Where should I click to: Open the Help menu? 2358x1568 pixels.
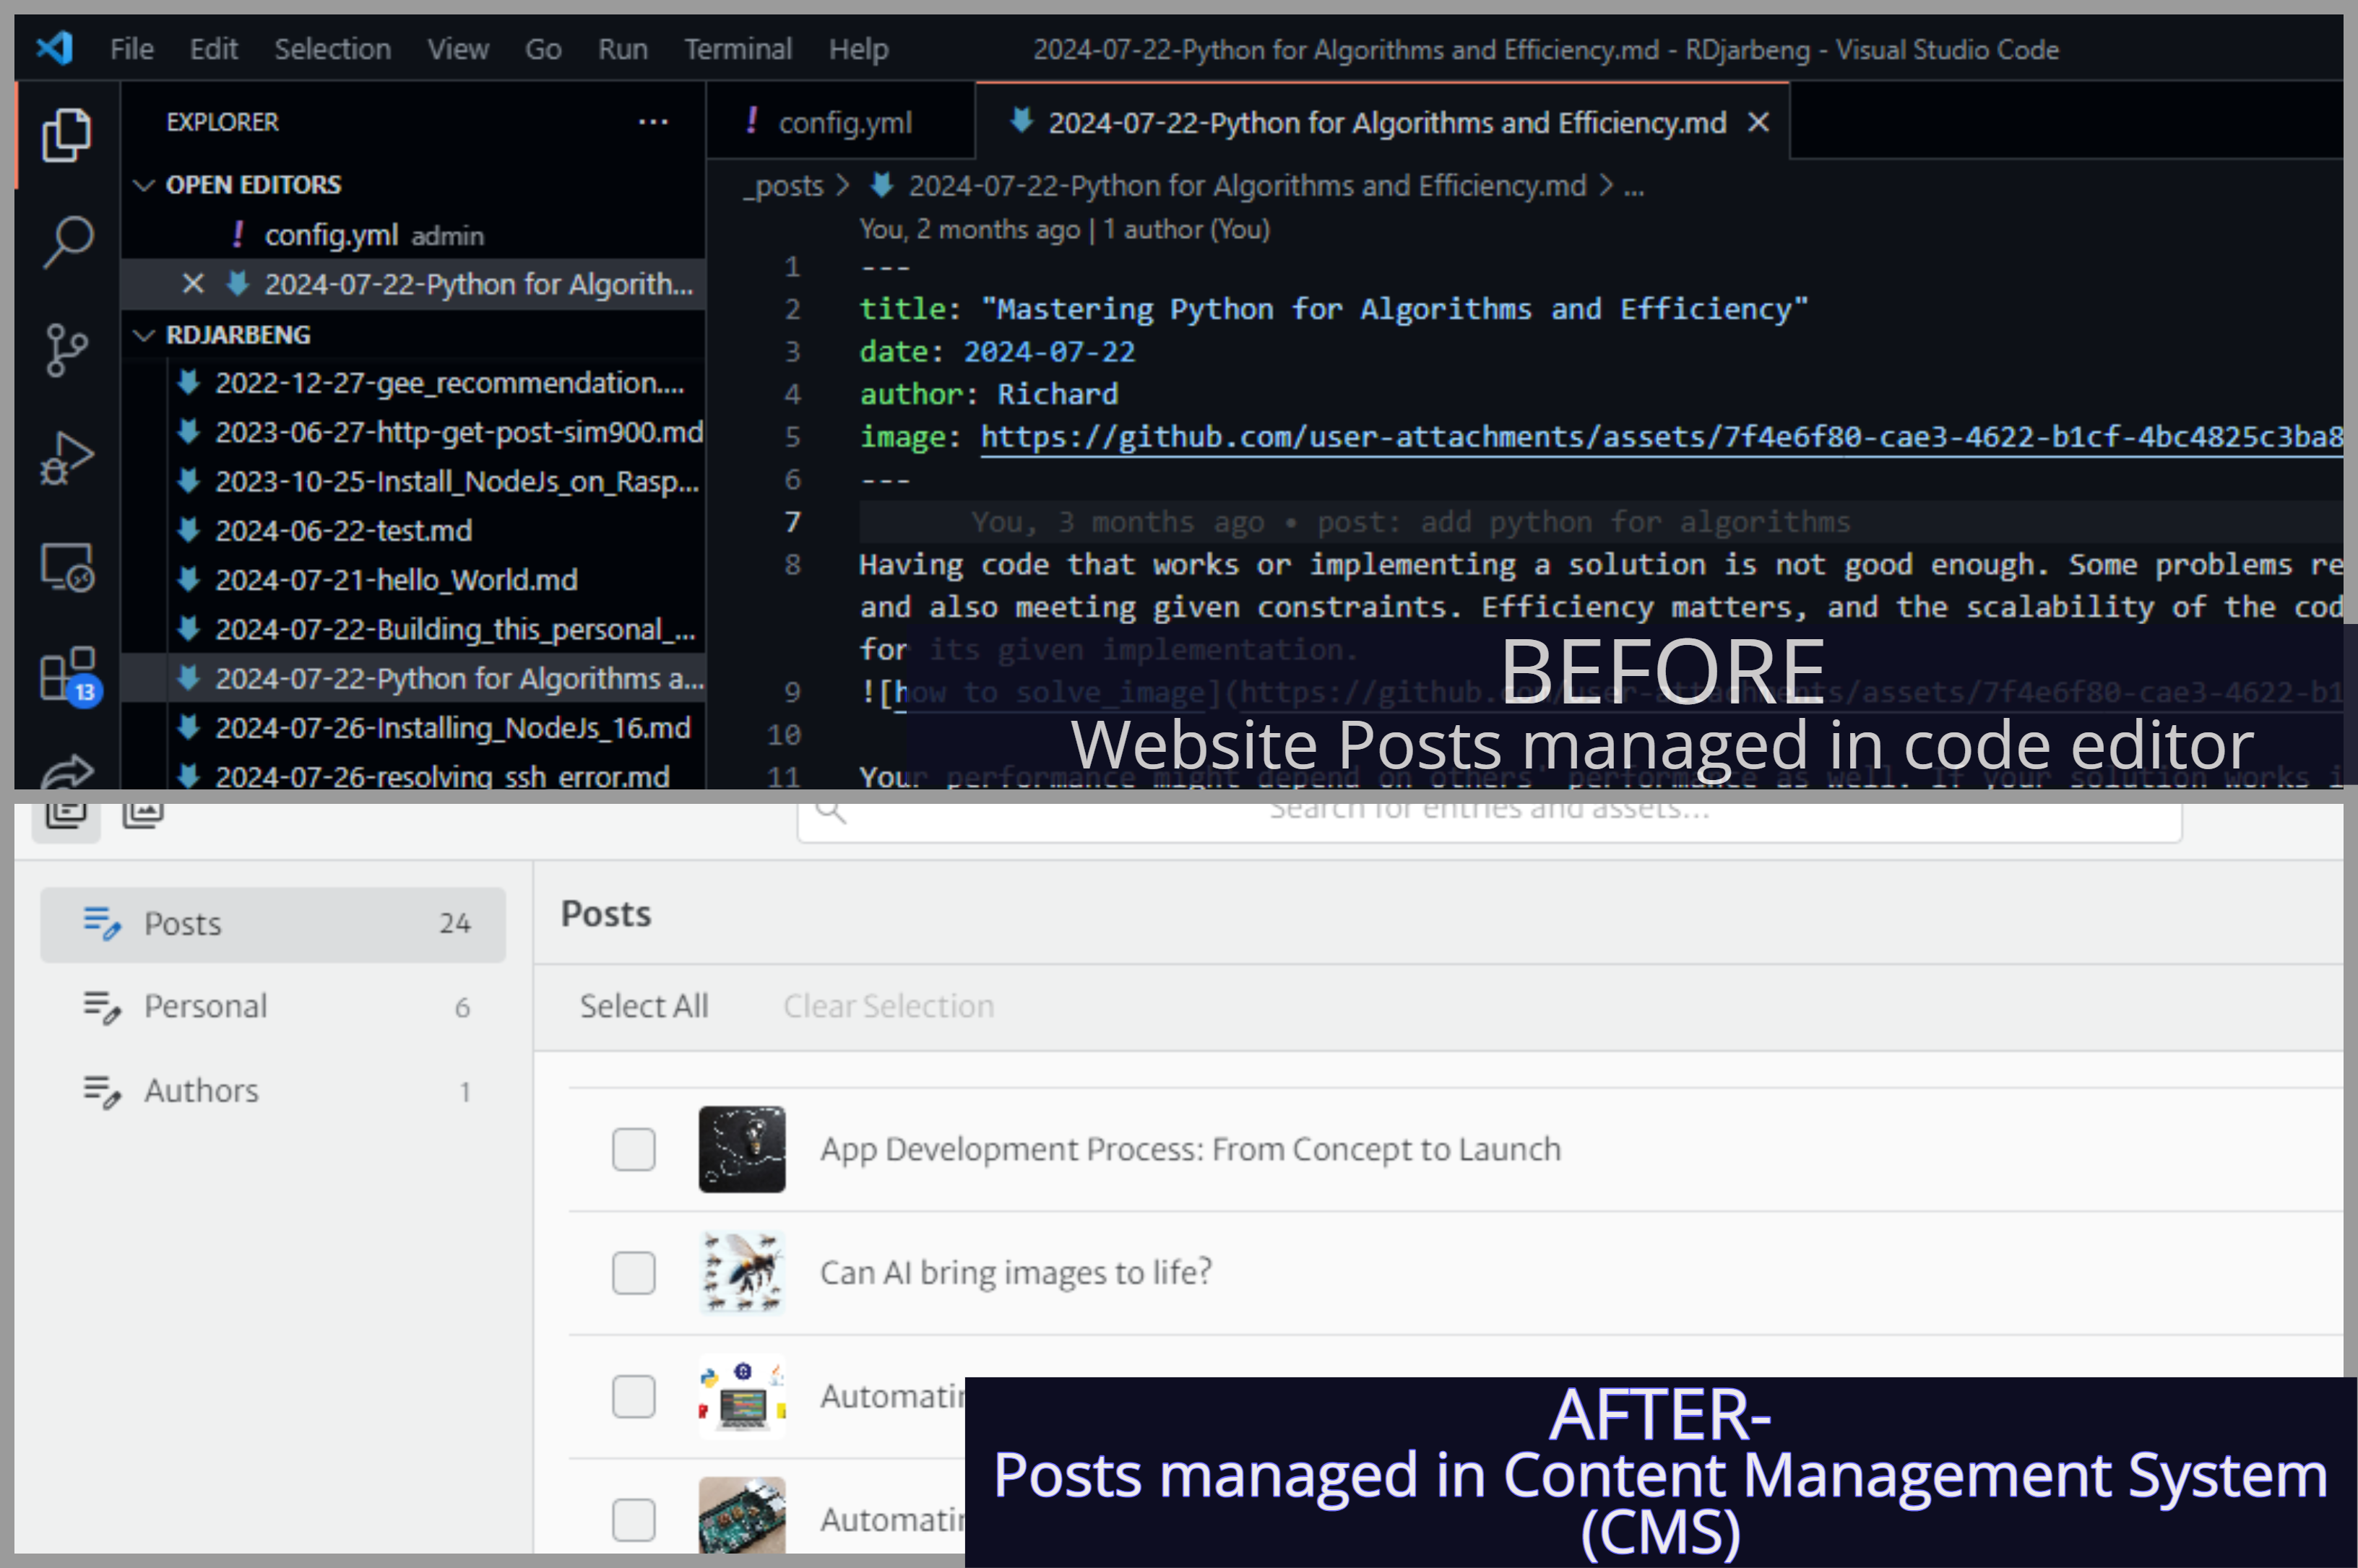(x=858, y=48)
